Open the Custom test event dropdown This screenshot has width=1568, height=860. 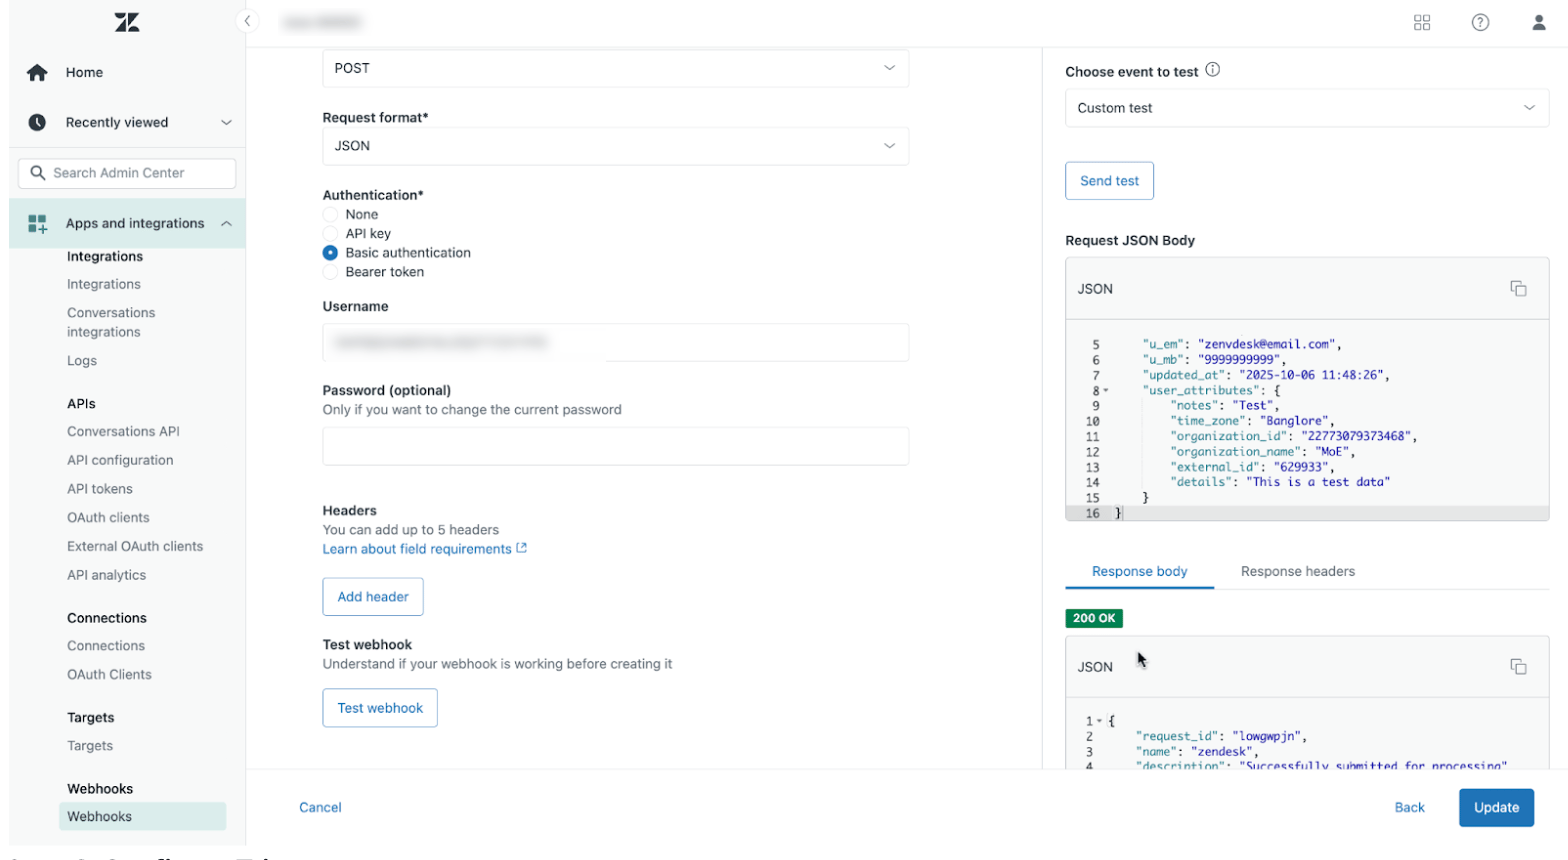click(x=1307, y=108)
